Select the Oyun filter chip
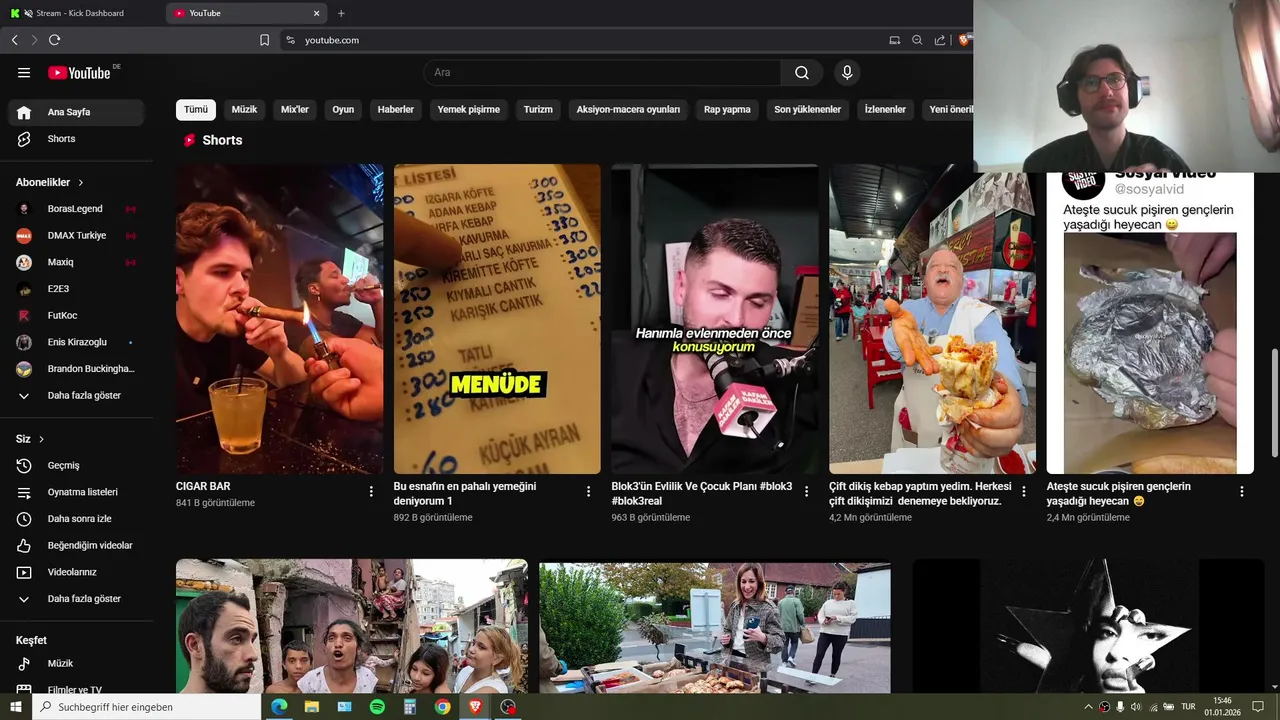 343,110
